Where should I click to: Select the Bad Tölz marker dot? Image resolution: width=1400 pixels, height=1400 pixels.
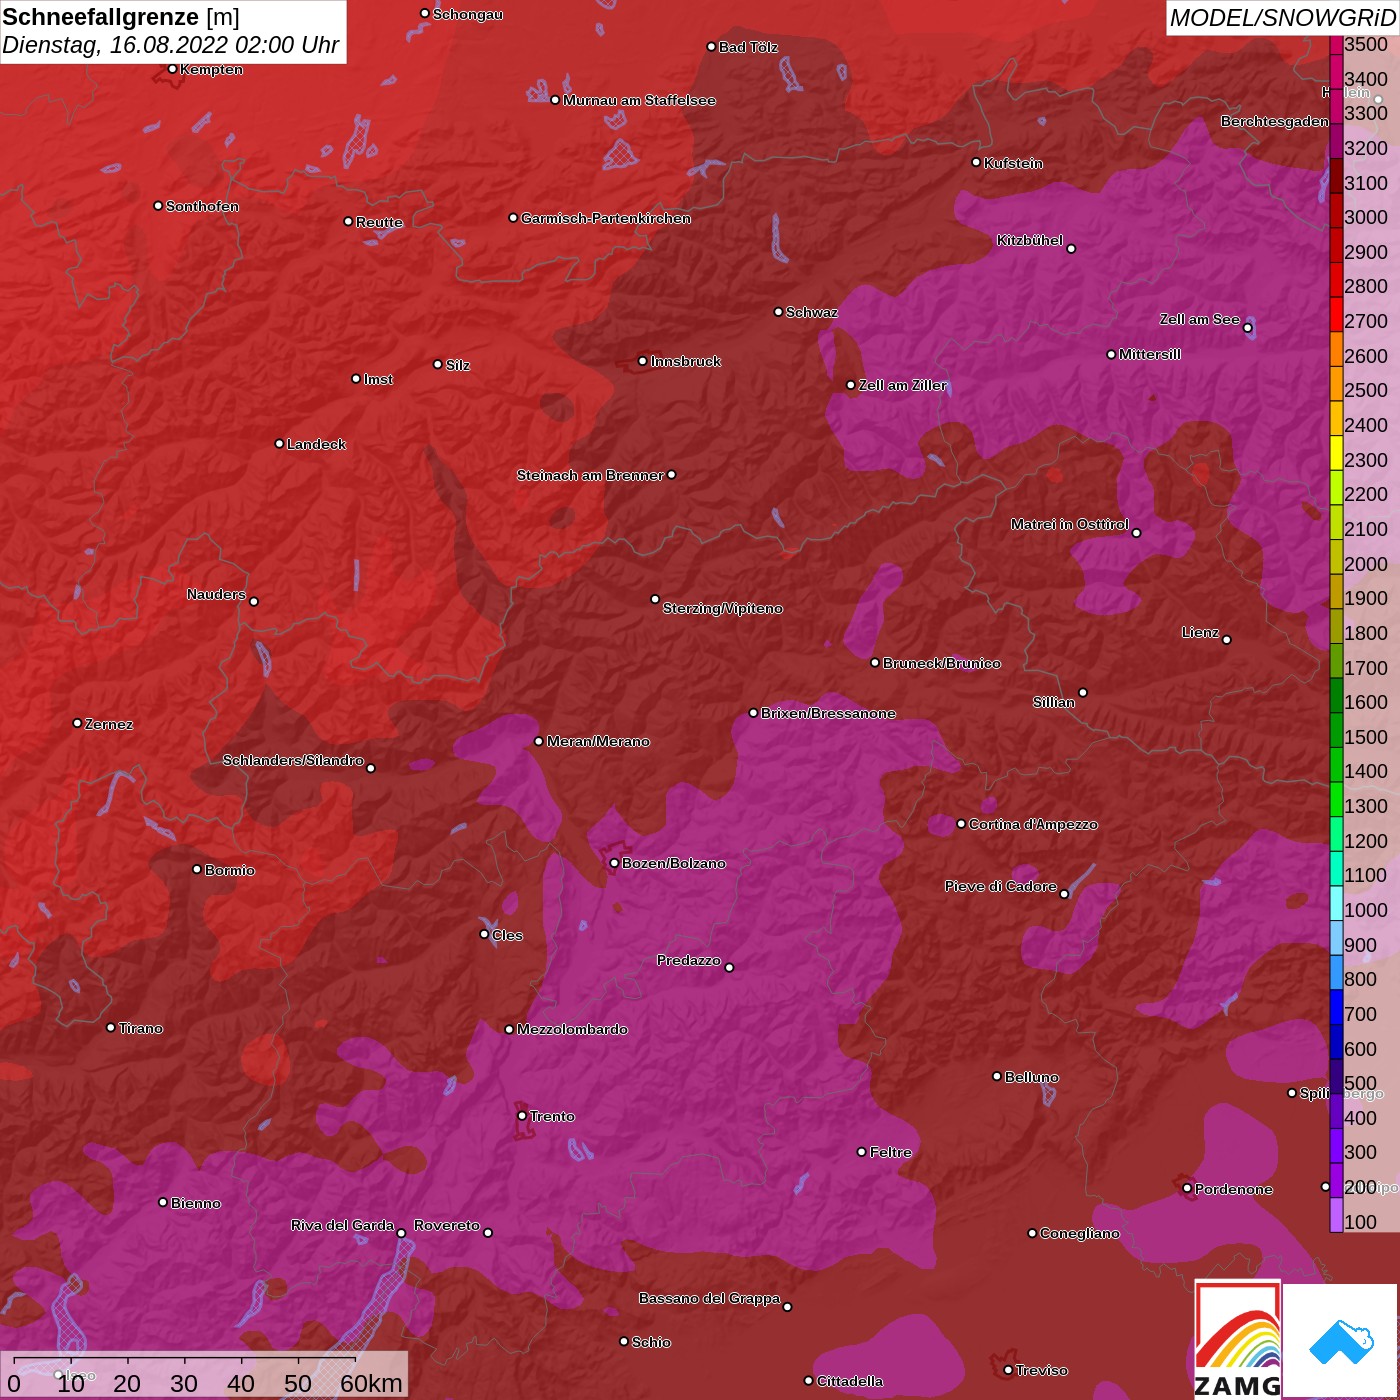[712, 47]
